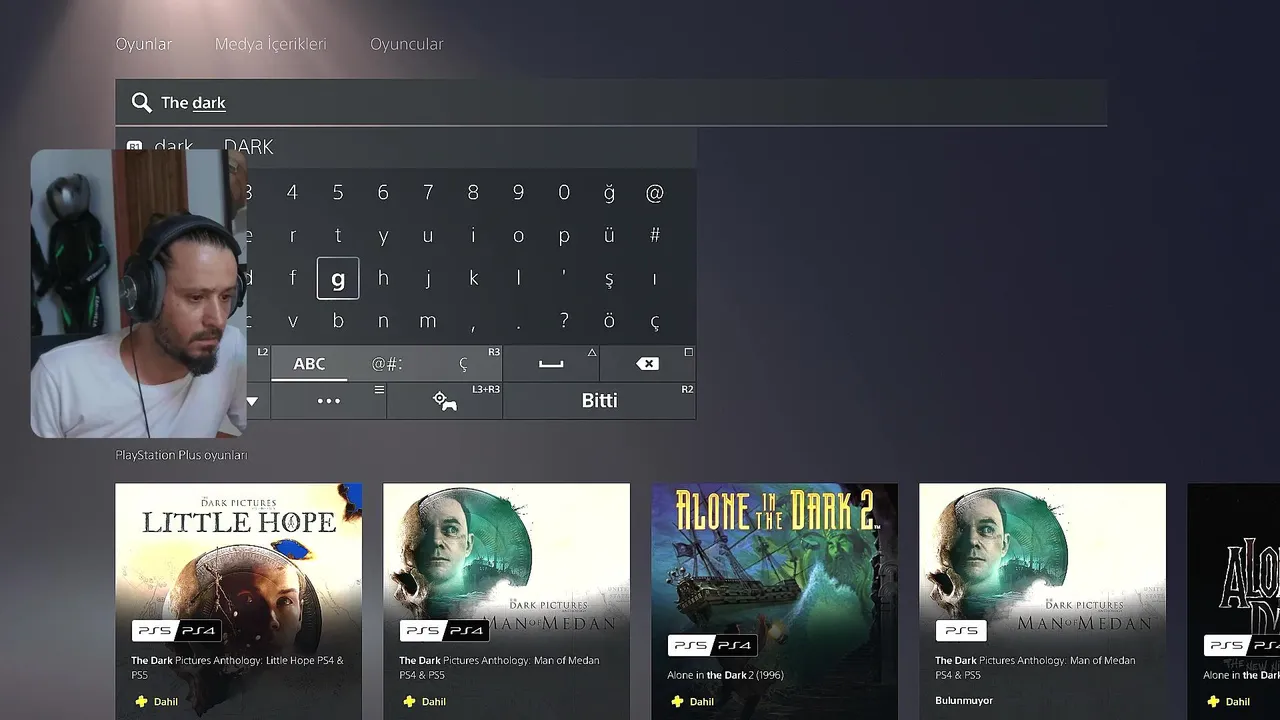The height and width of the screenshot is (720, 1280).
Task: Tap the question mark key
Action: click(564, 321)
